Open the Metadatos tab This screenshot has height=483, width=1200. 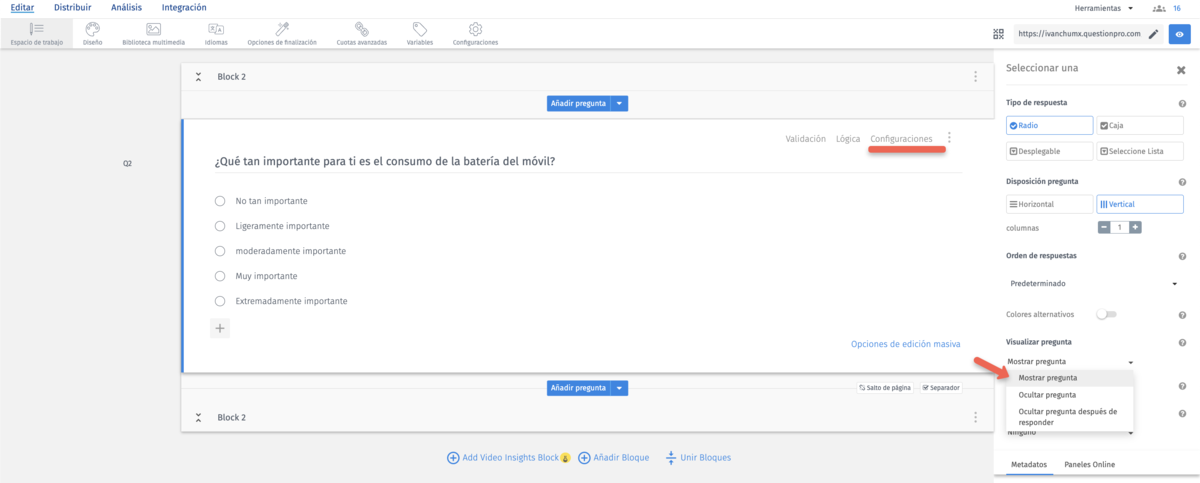1029,465
